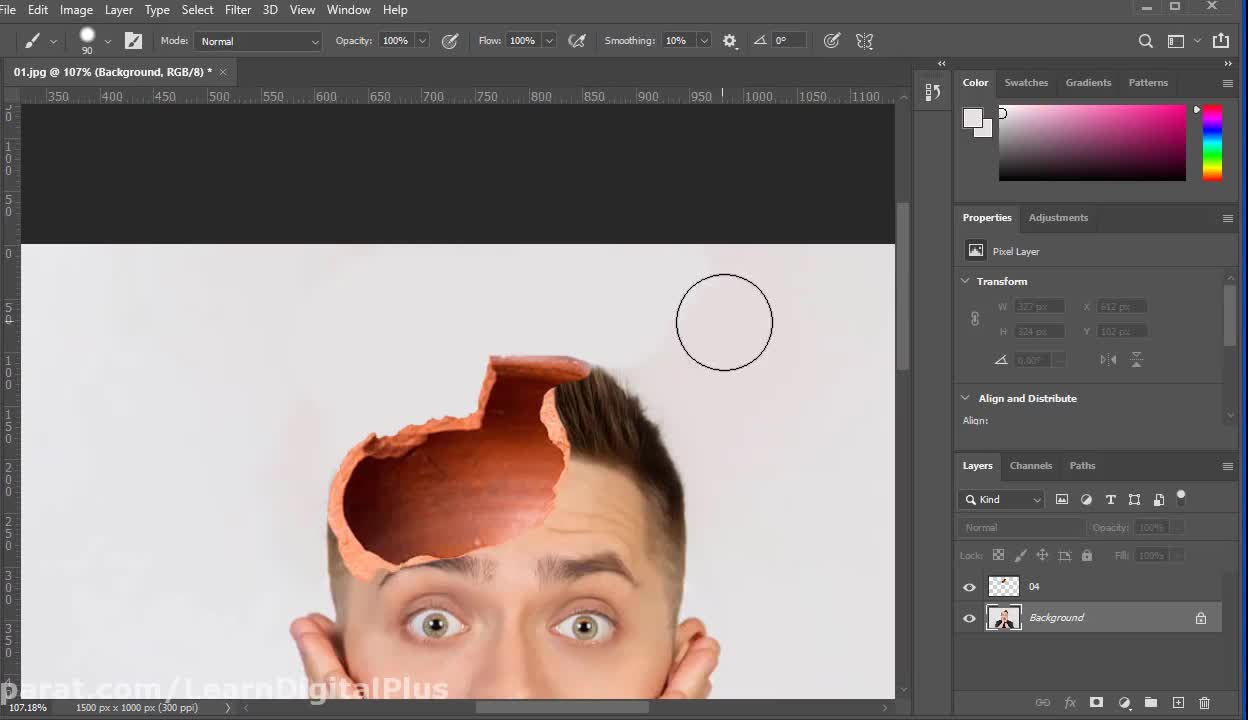This screenshot has width=1248, height=720.
Task: Delete layer using the trash icon
Action: click(1204, 703)
